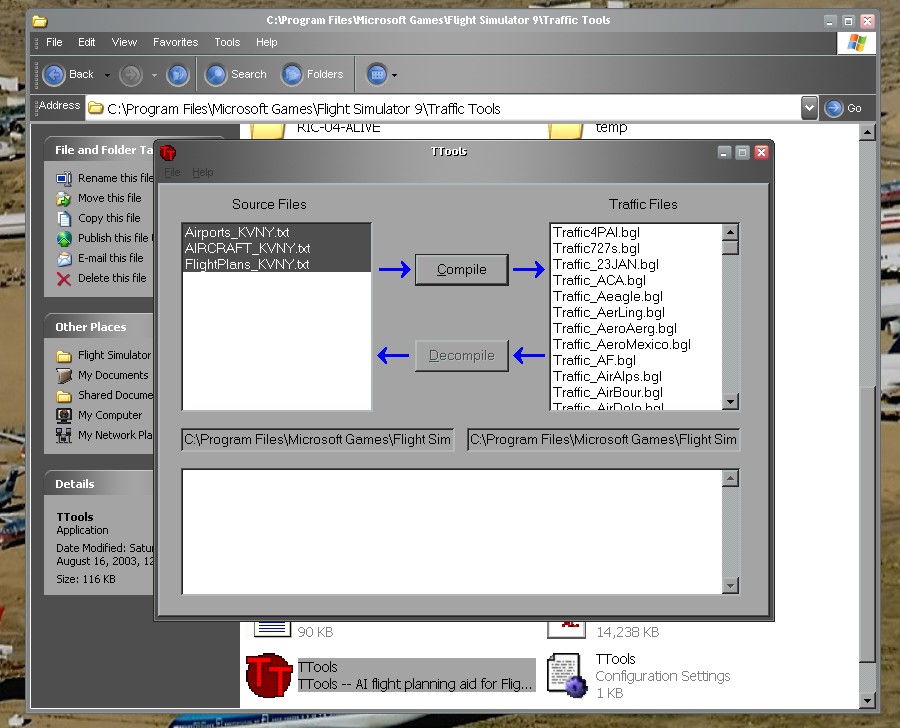Select Airports_KVNY.txt source file
The image size is (900, 728).
click(x=276, y=232)
